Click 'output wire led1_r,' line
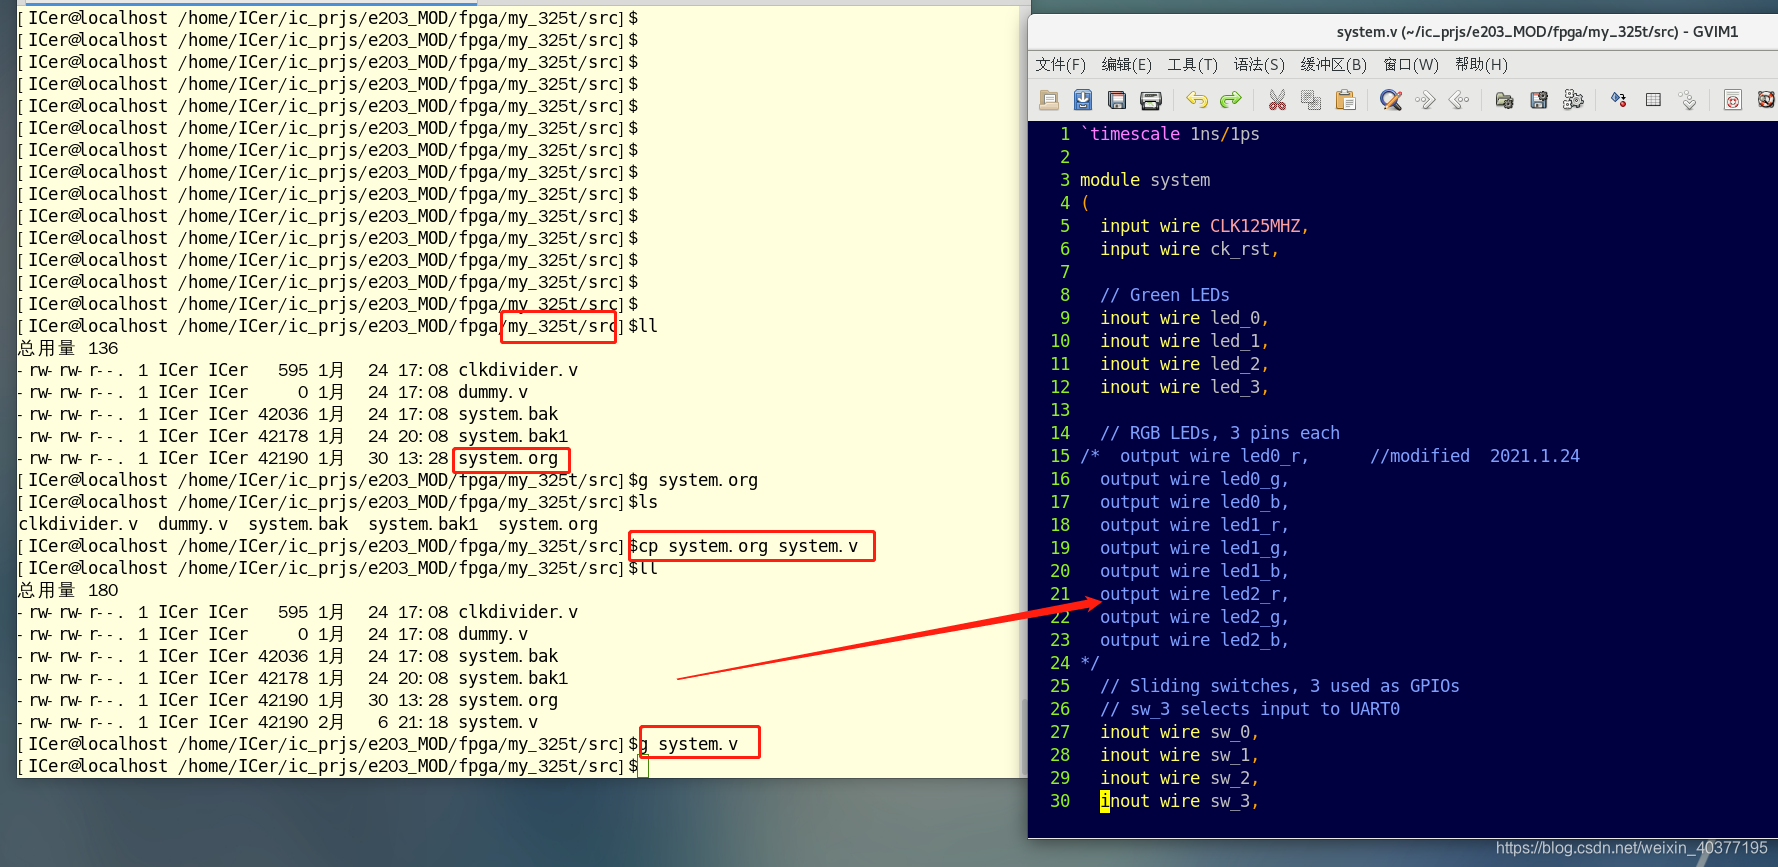1778x867 pixels. tap(1194, 525)
